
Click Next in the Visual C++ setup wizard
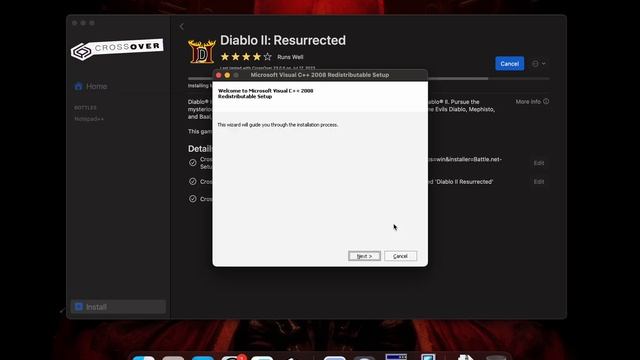364,256
